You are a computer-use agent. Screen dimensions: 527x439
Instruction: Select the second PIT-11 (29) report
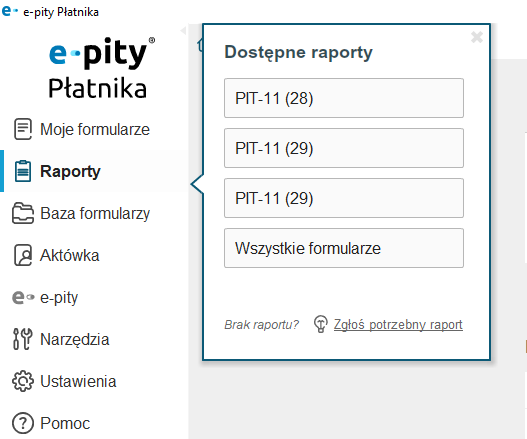click(344, 198)
